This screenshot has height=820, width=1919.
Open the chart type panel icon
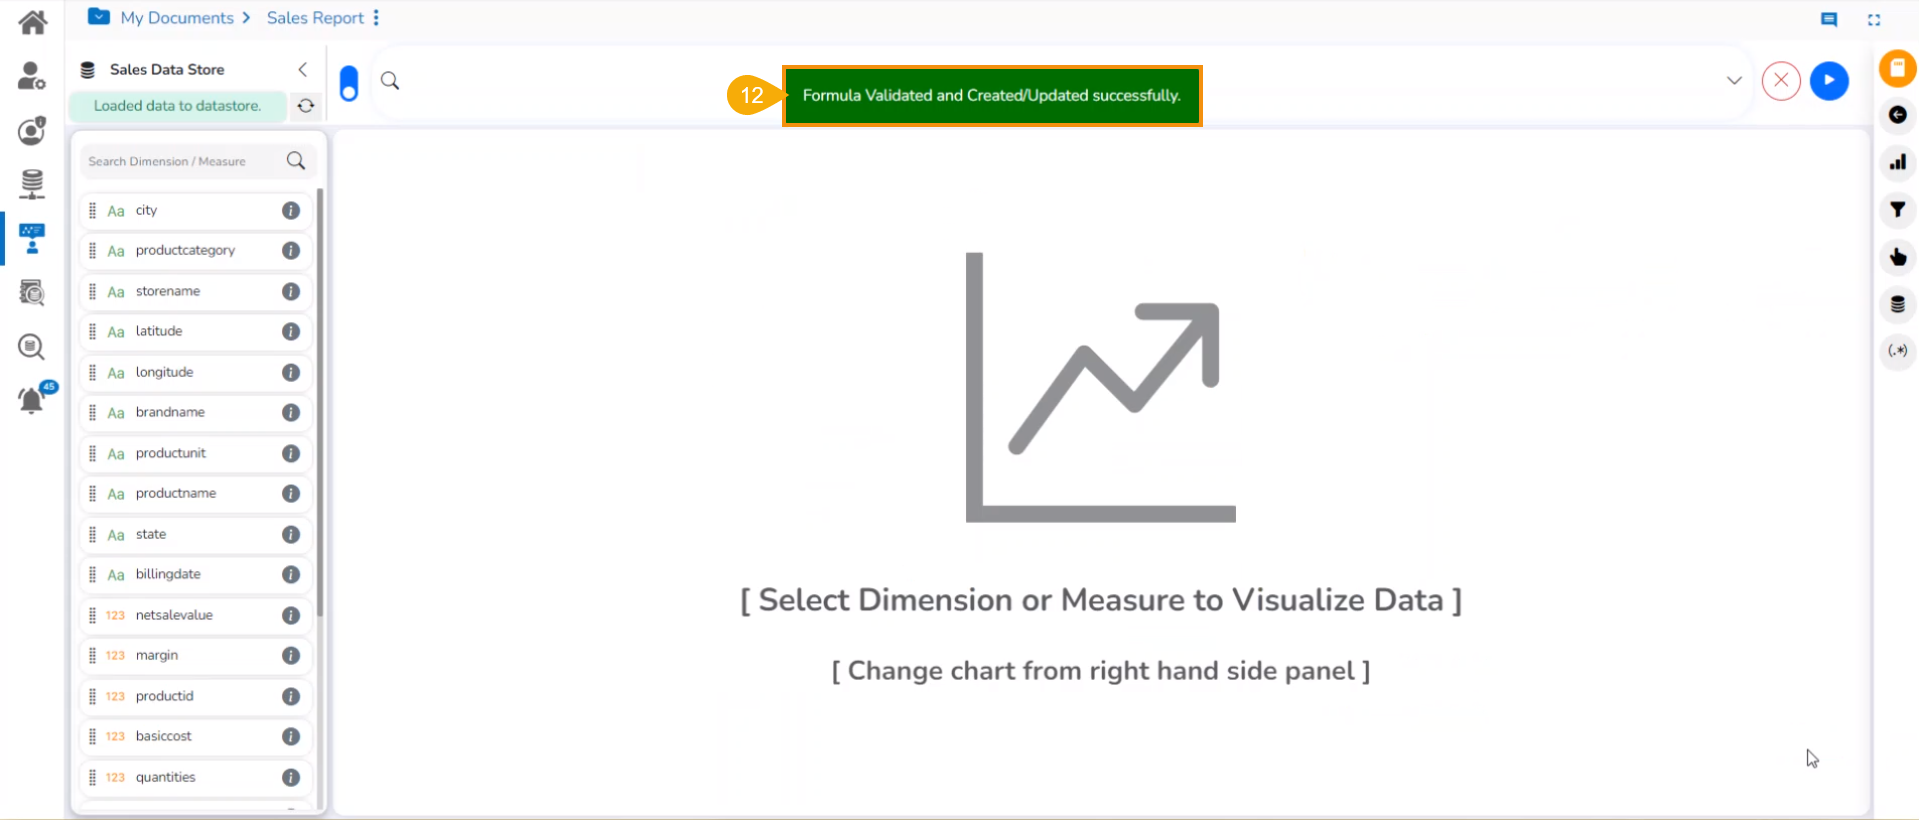point(1897,162)
